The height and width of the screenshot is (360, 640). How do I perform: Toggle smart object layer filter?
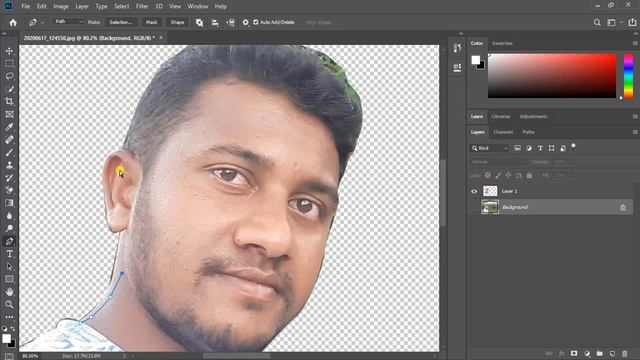(x=563, y=148)
